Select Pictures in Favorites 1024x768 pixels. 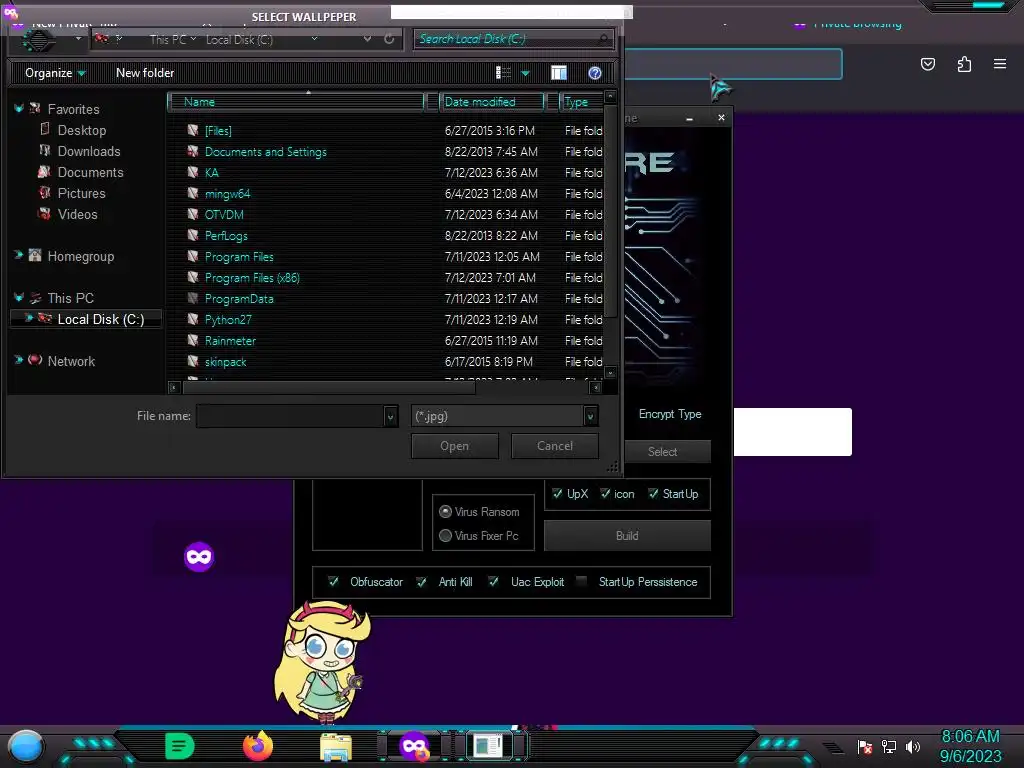coord(82,193)
